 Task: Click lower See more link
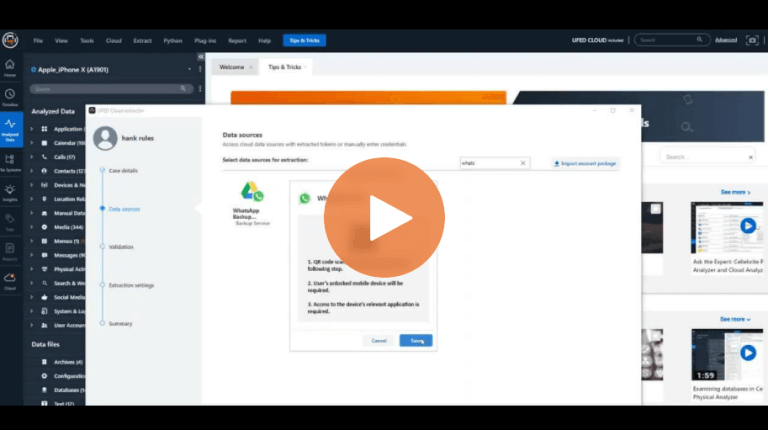[735, 319]
